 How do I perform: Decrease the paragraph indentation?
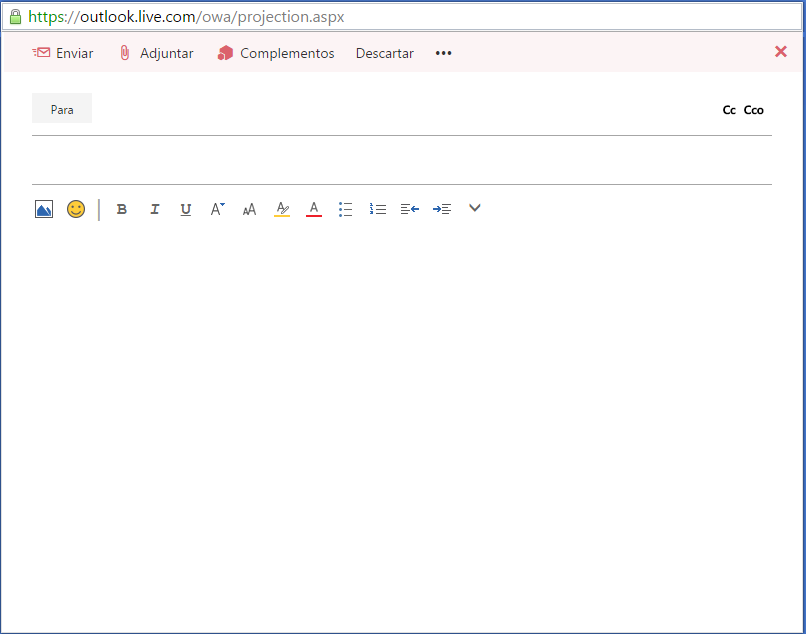pos(410,209)
